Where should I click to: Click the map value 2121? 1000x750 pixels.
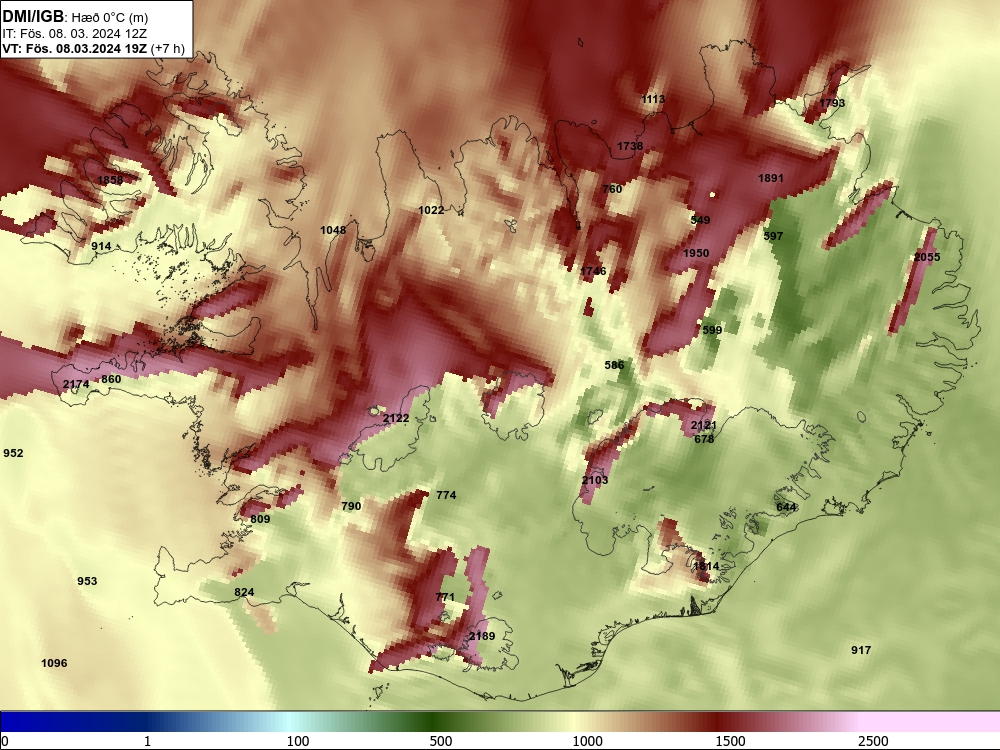point(703,425)
